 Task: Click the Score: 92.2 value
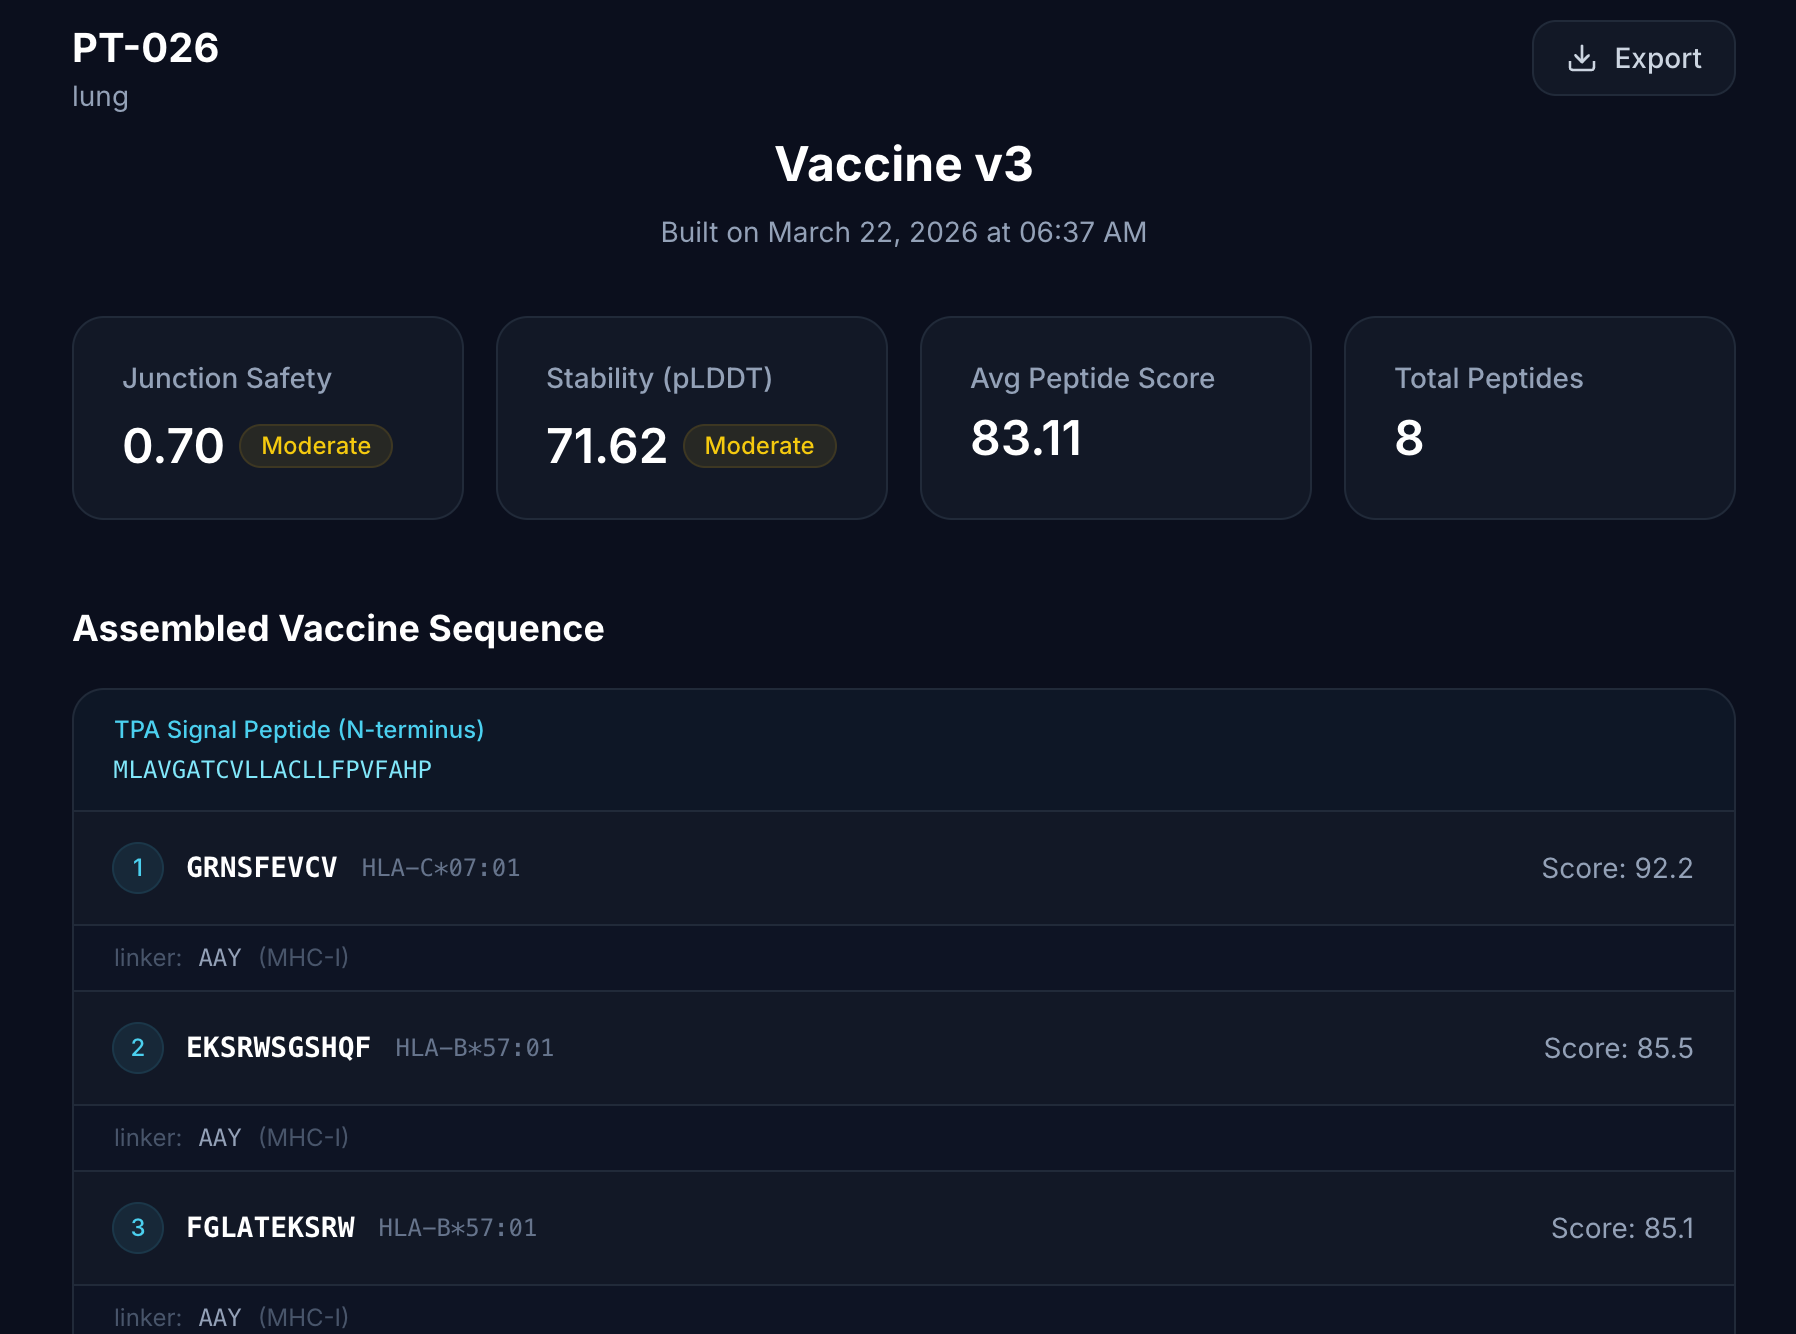[x=1617, y=868]
